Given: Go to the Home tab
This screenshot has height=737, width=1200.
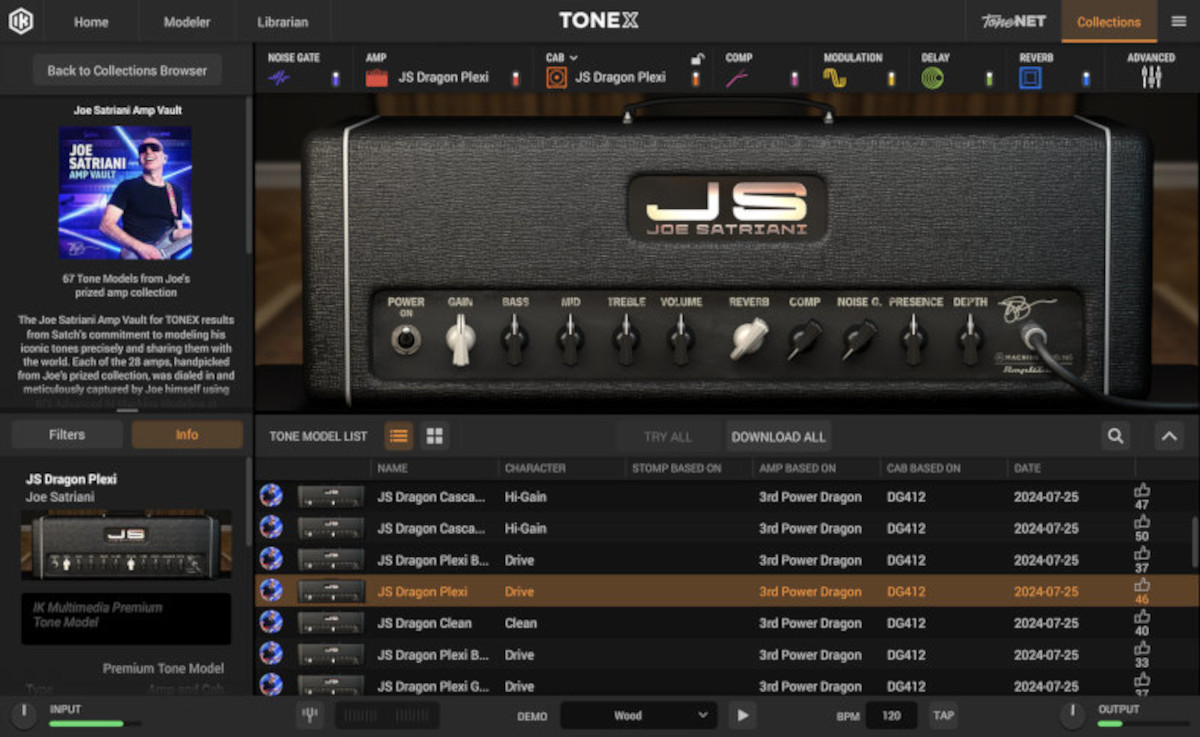Looking at the screenshot, I should (x=91, y=21).
